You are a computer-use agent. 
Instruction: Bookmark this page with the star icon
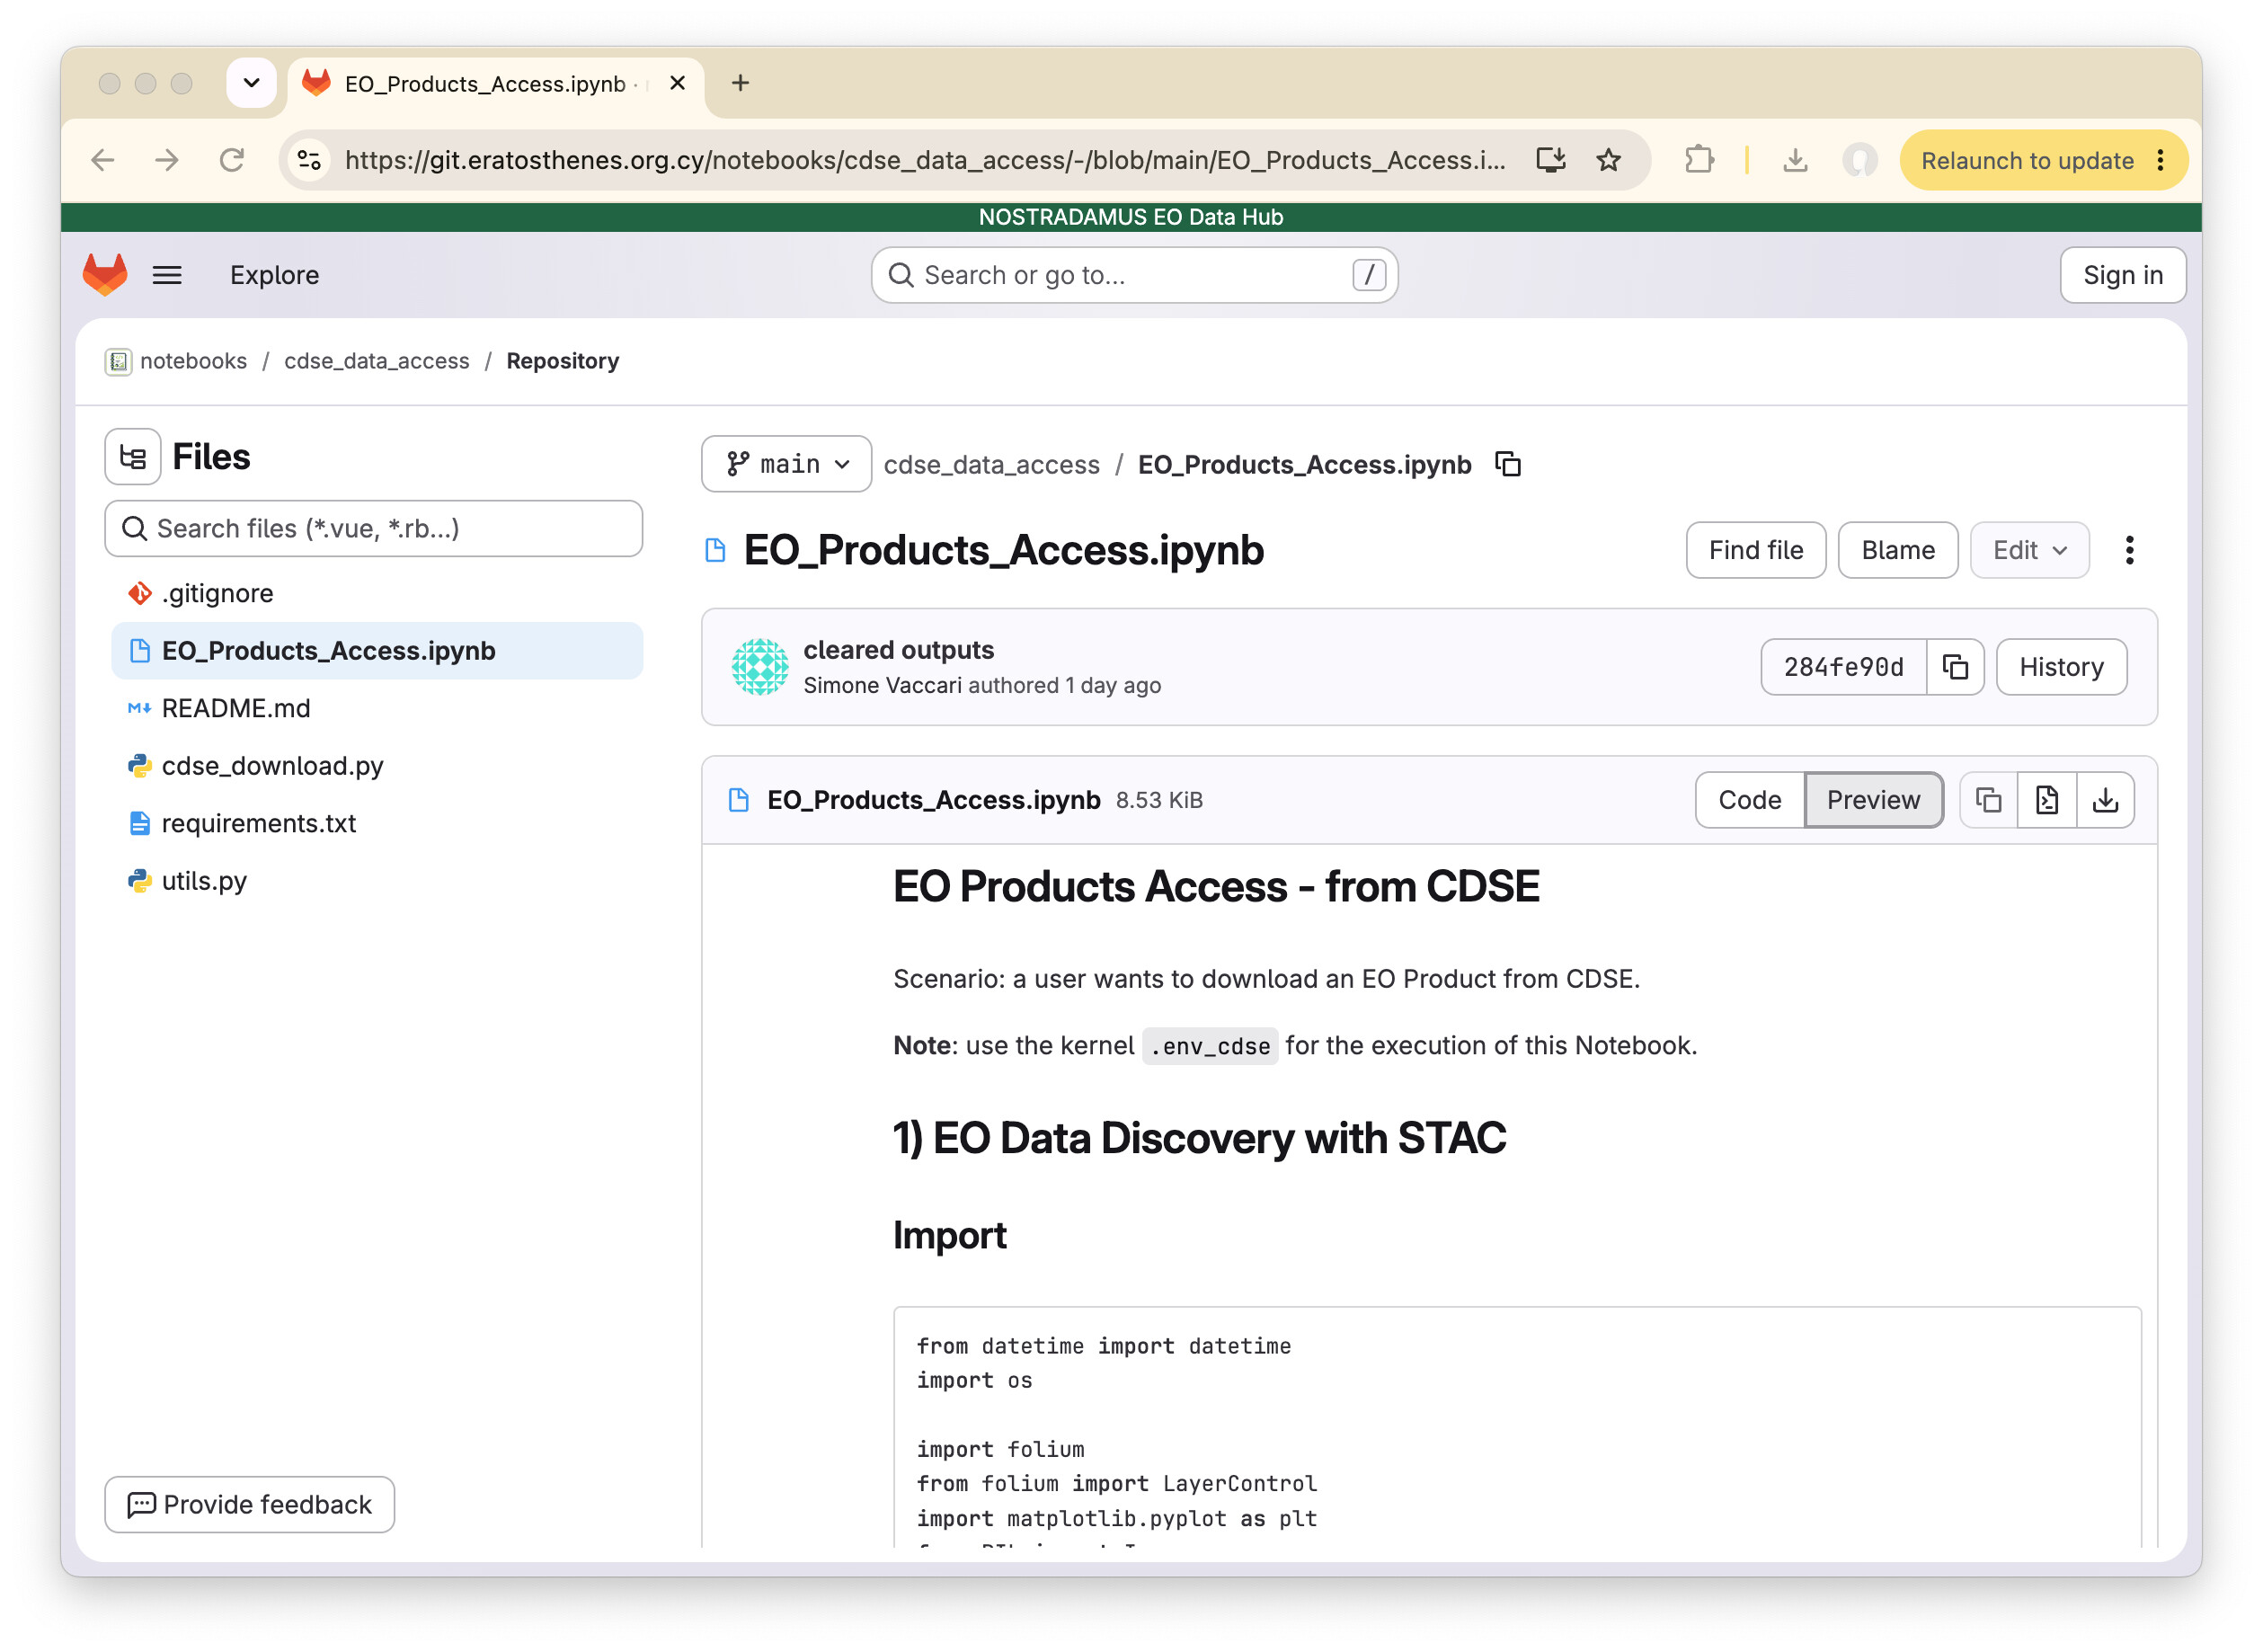click(x=1608, y=160)
